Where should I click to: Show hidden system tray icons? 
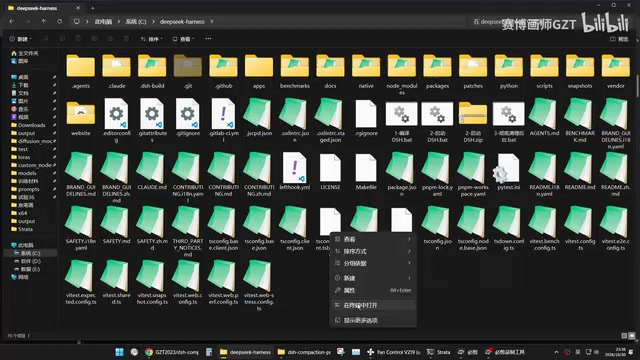pyautogui.click(x=556, y=352)
